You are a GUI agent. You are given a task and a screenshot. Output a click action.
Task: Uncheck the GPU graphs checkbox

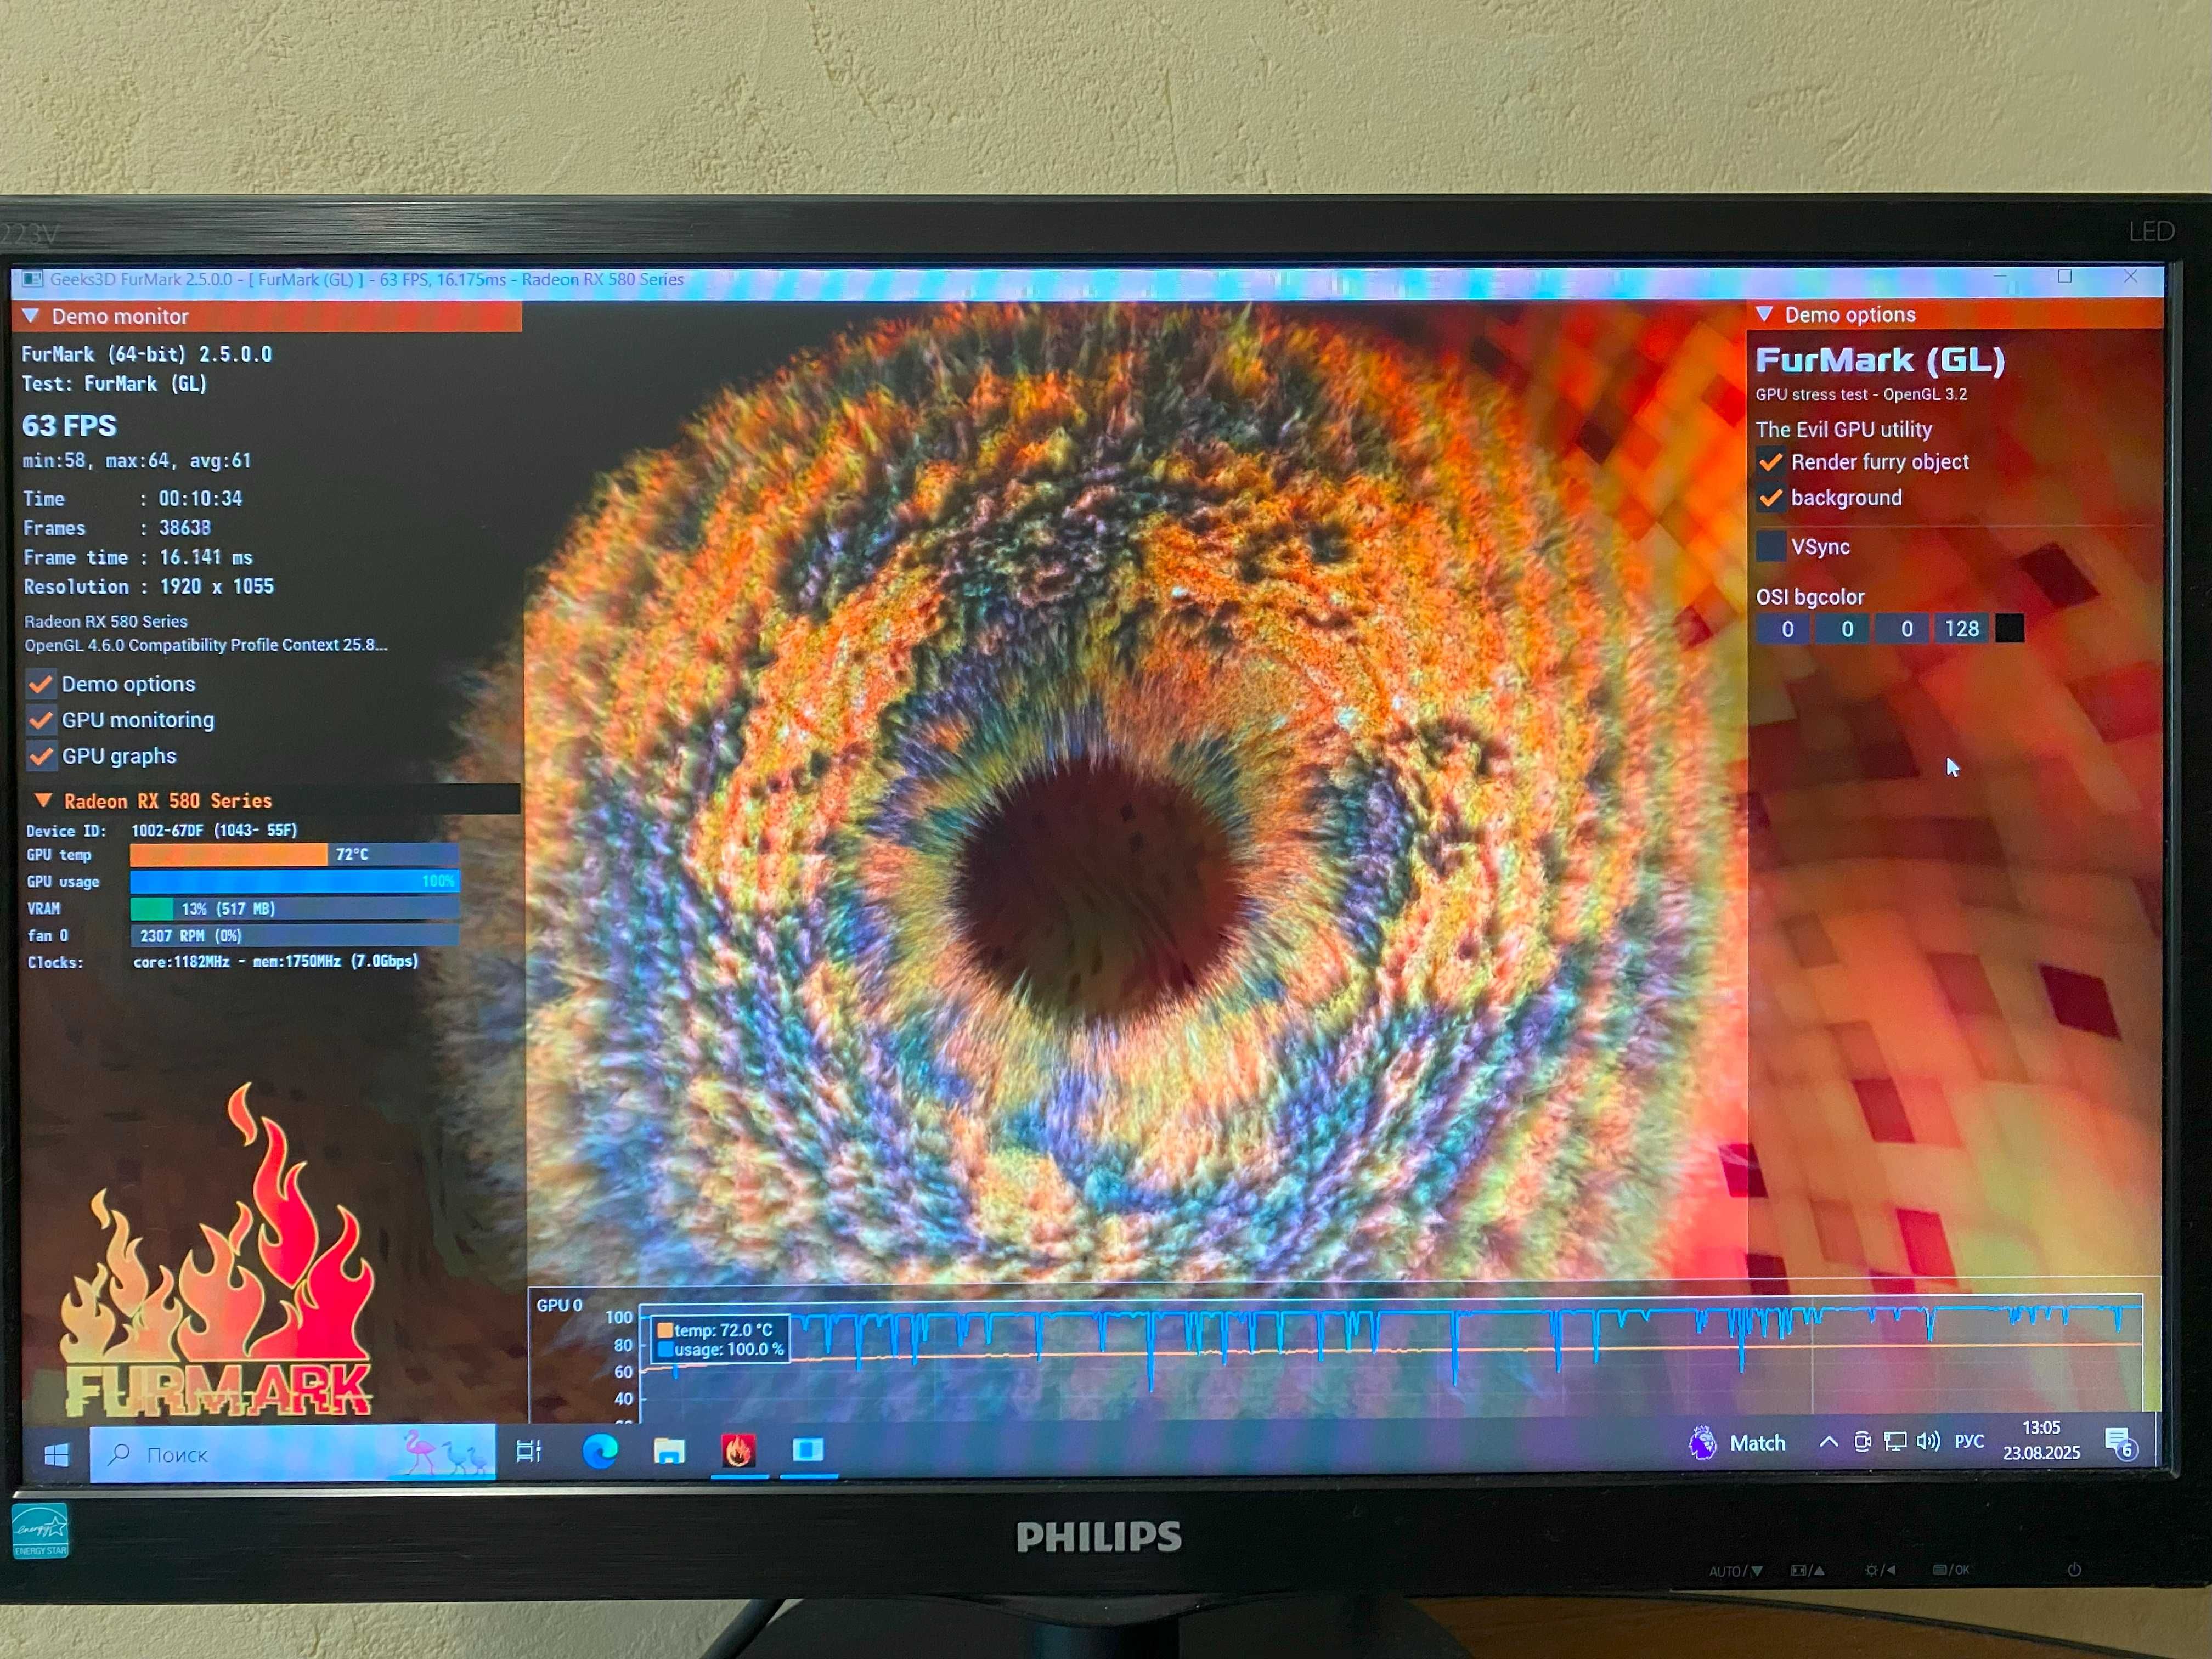pos(41,756)
